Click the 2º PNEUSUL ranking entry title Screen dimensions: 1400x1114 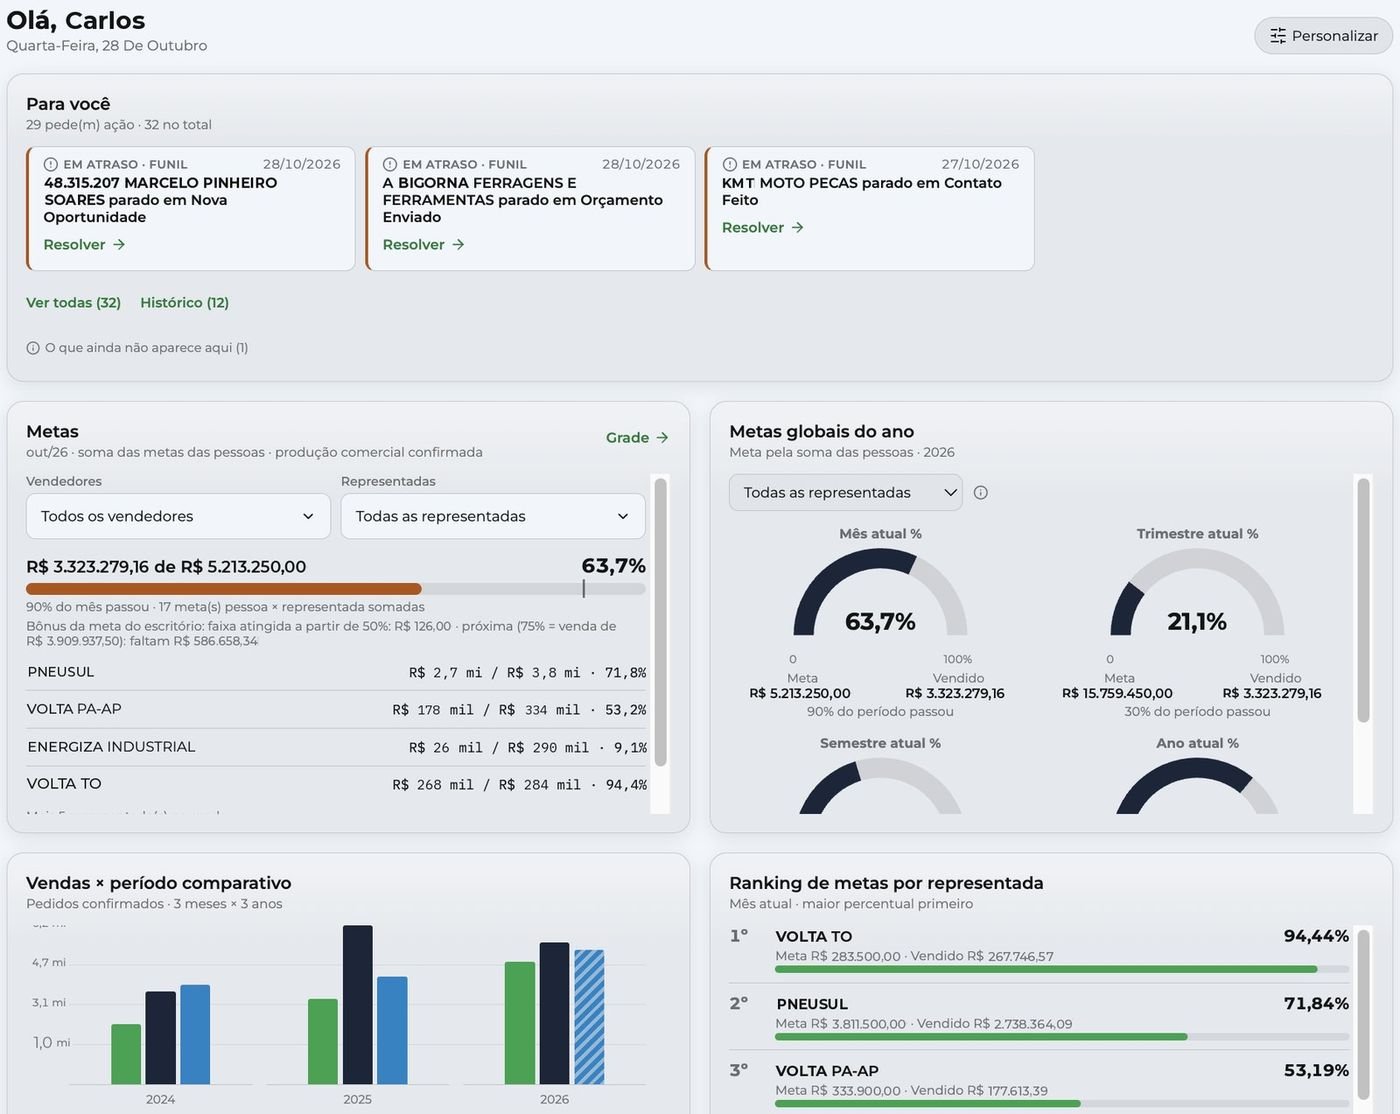[x=812, y=1004]
